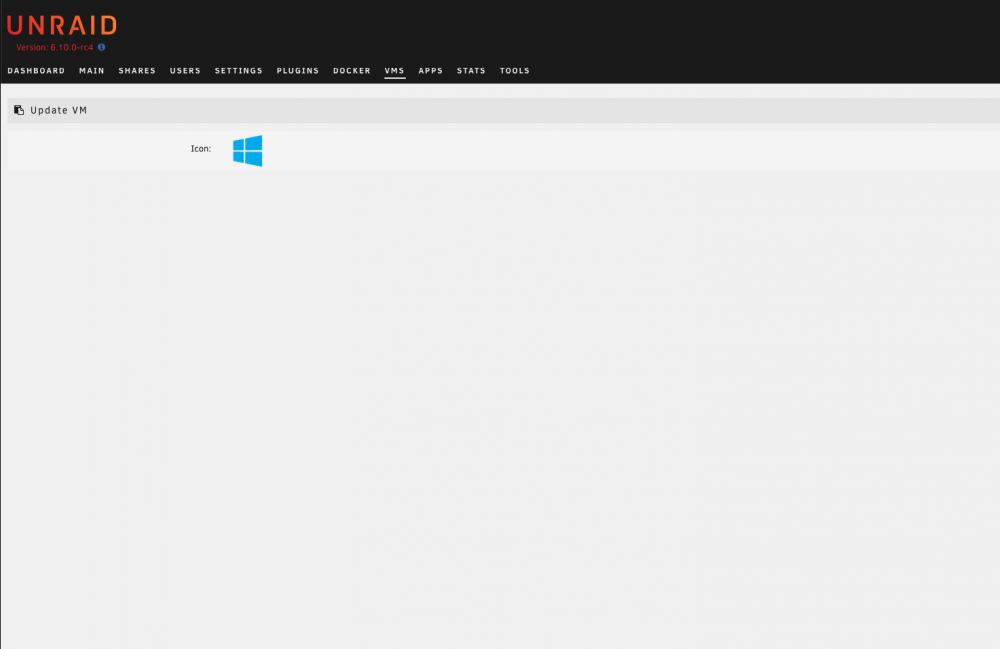Click the Update VM heading text
The height and width of the screenshot is (649, 1000).
tap(59, 110)
